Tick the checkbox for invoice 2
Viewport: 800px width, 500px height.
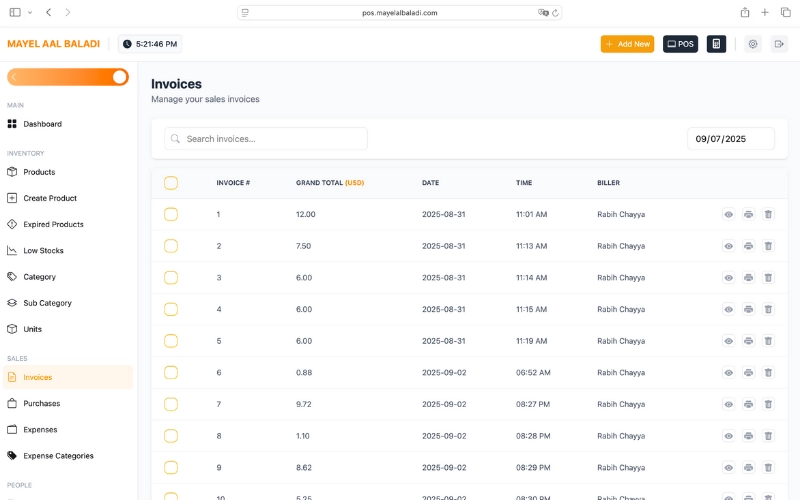171,246
